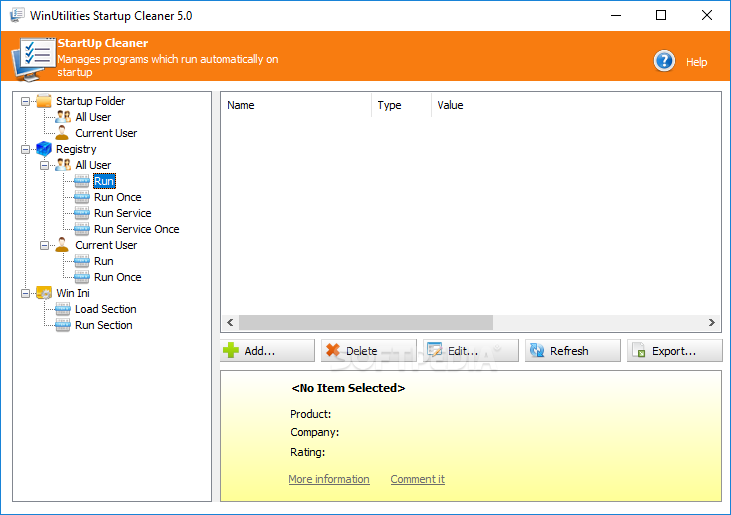Select Run under Registry Current User
The image size is (731, 515).
(x=103, y=261)
